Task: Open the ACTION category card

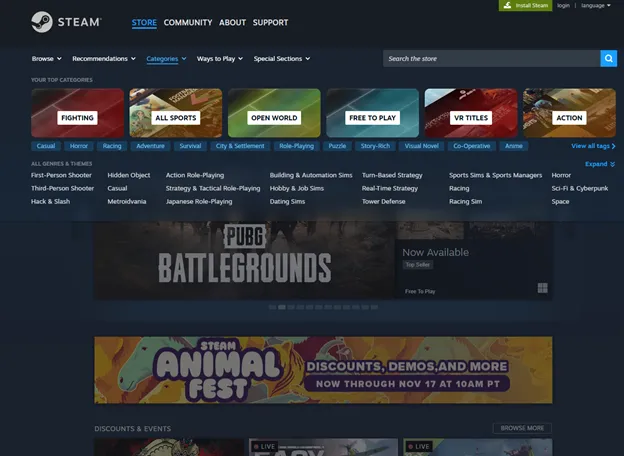Action: tap(569, 113)
